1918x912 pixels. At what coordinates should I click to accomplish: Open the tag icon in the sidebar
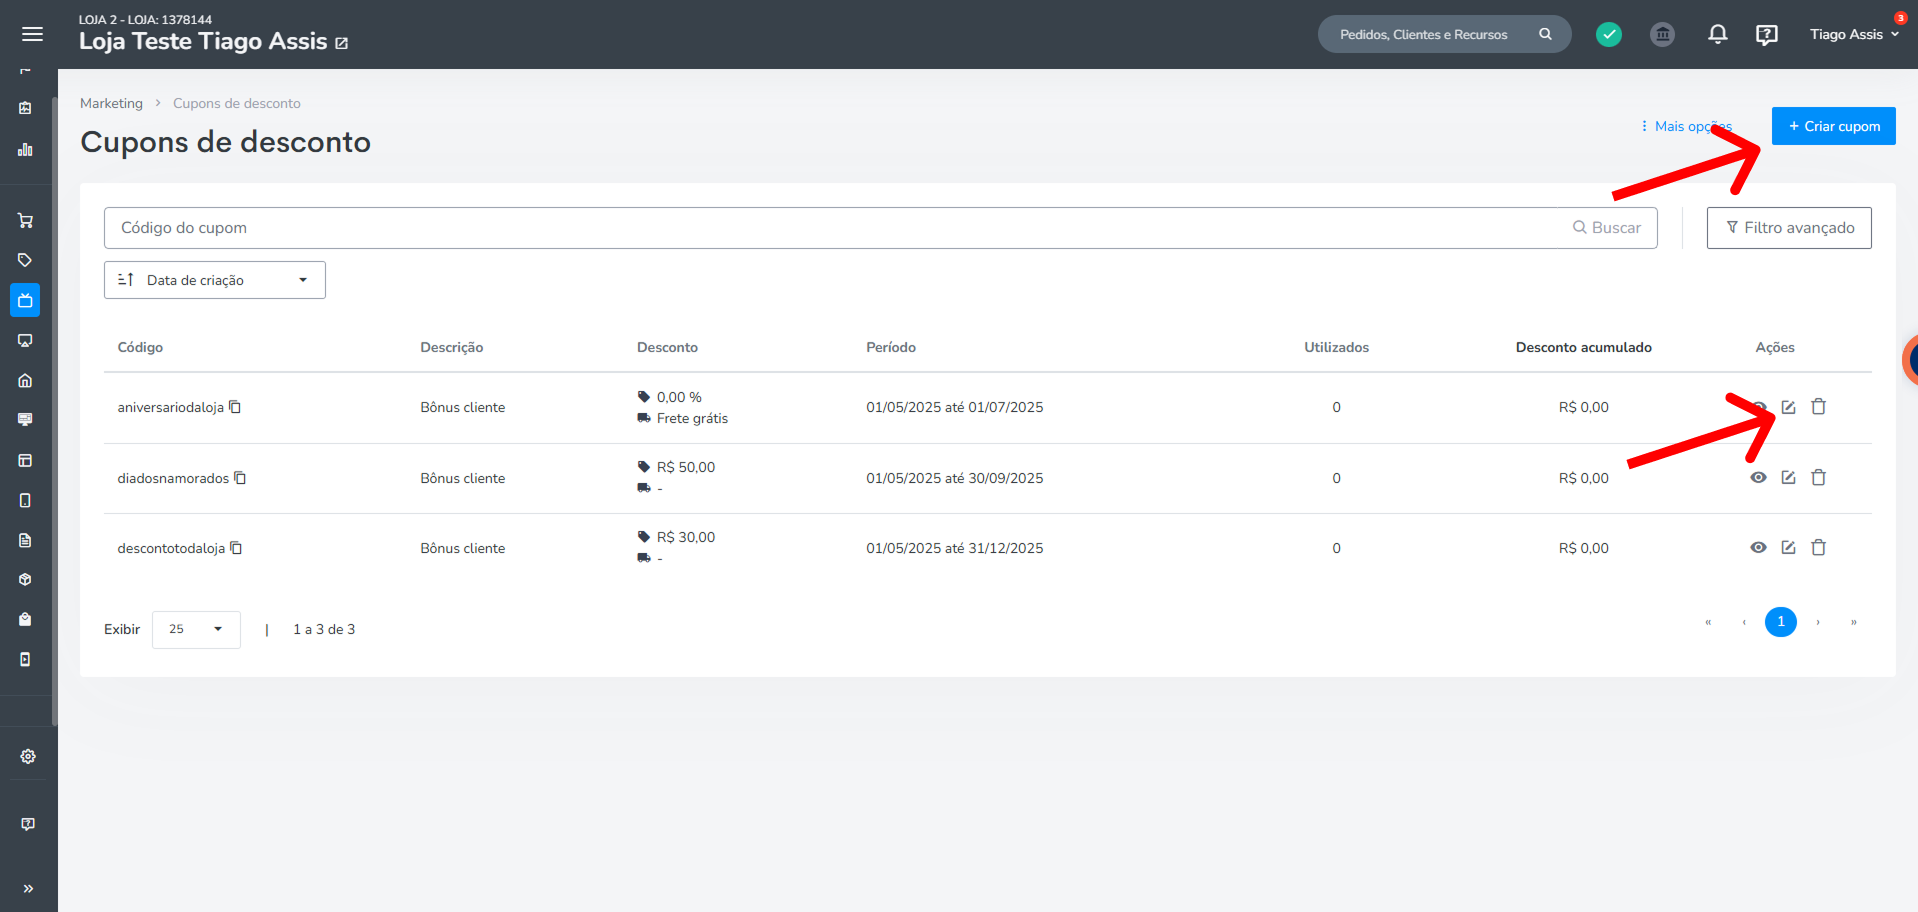tap(25, 260)
